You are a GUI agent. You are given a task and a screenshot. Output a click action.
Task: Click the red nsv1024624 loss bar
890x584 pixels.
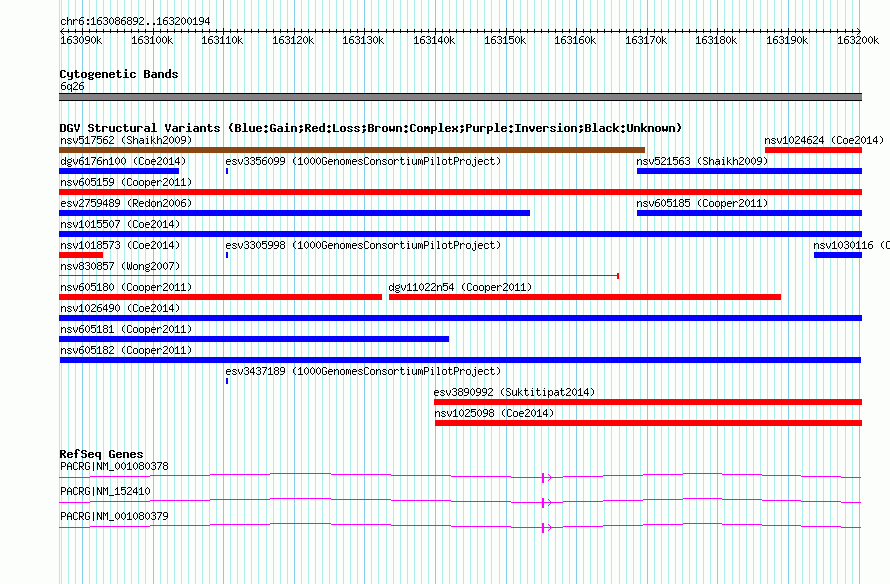813,150
